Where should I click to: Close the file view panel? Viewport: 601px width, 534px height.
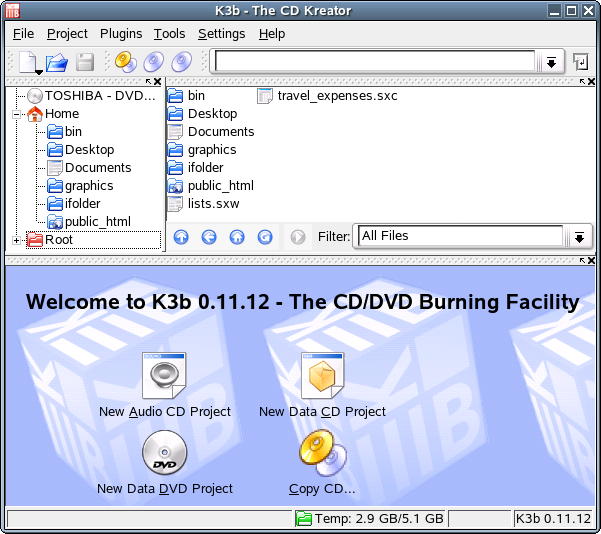591,82
